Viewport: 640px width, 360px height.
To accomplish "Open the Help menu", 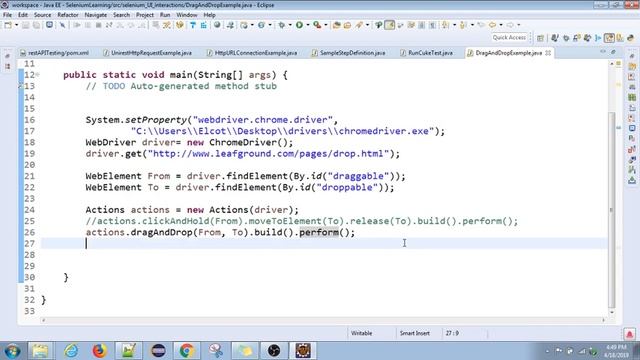I will tap(209, 15).
